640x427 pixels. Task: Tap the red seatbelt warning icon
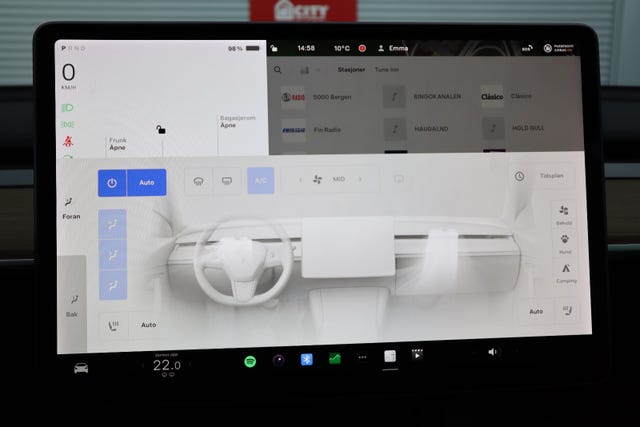point(68,142)
